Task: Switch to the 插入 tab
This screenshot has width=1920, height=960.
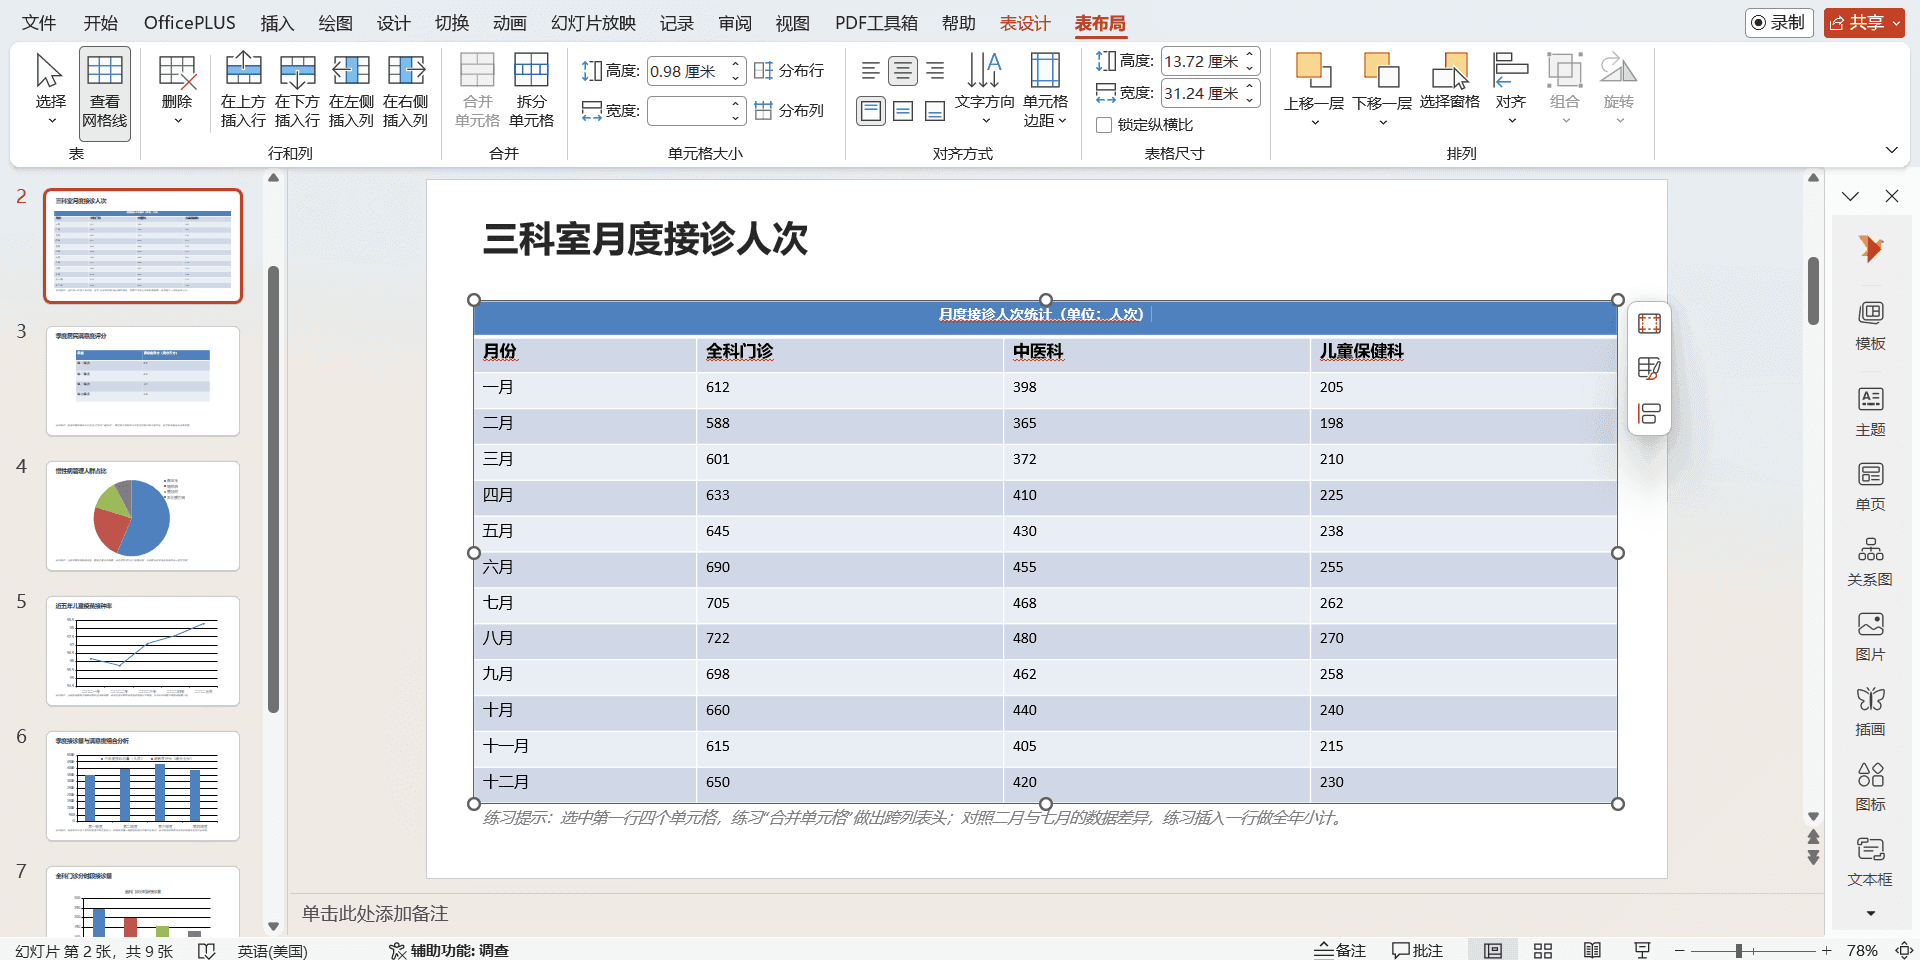Action: click(x=277, y=23)
